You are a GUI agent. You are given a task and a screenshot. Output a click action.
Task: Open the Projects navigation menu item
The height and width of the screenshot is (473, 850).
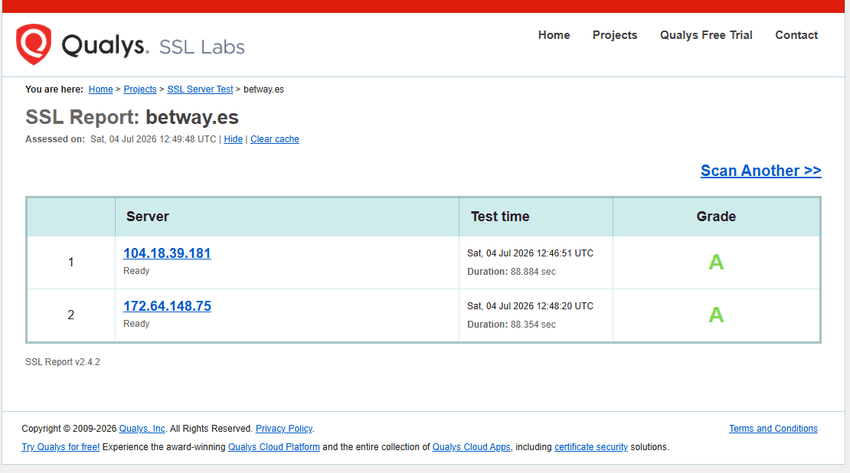[x=615, y=35]
